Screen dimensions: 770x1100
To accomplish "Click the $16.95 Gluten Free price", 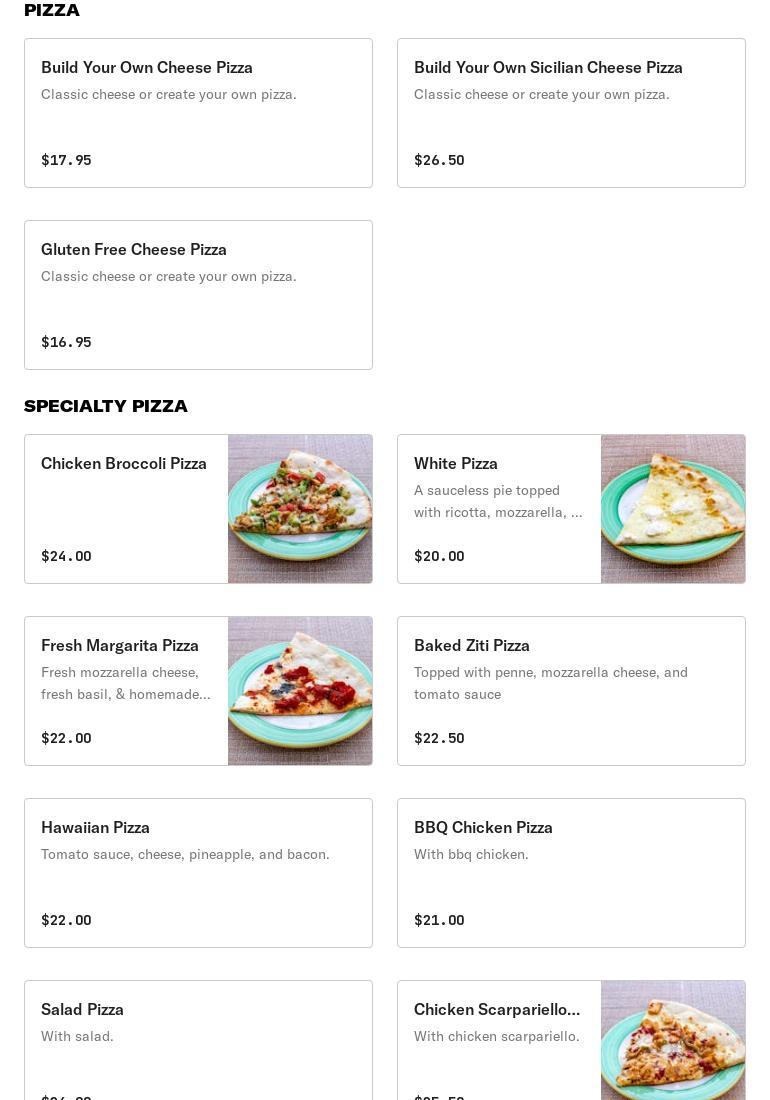I will [66, 342].
